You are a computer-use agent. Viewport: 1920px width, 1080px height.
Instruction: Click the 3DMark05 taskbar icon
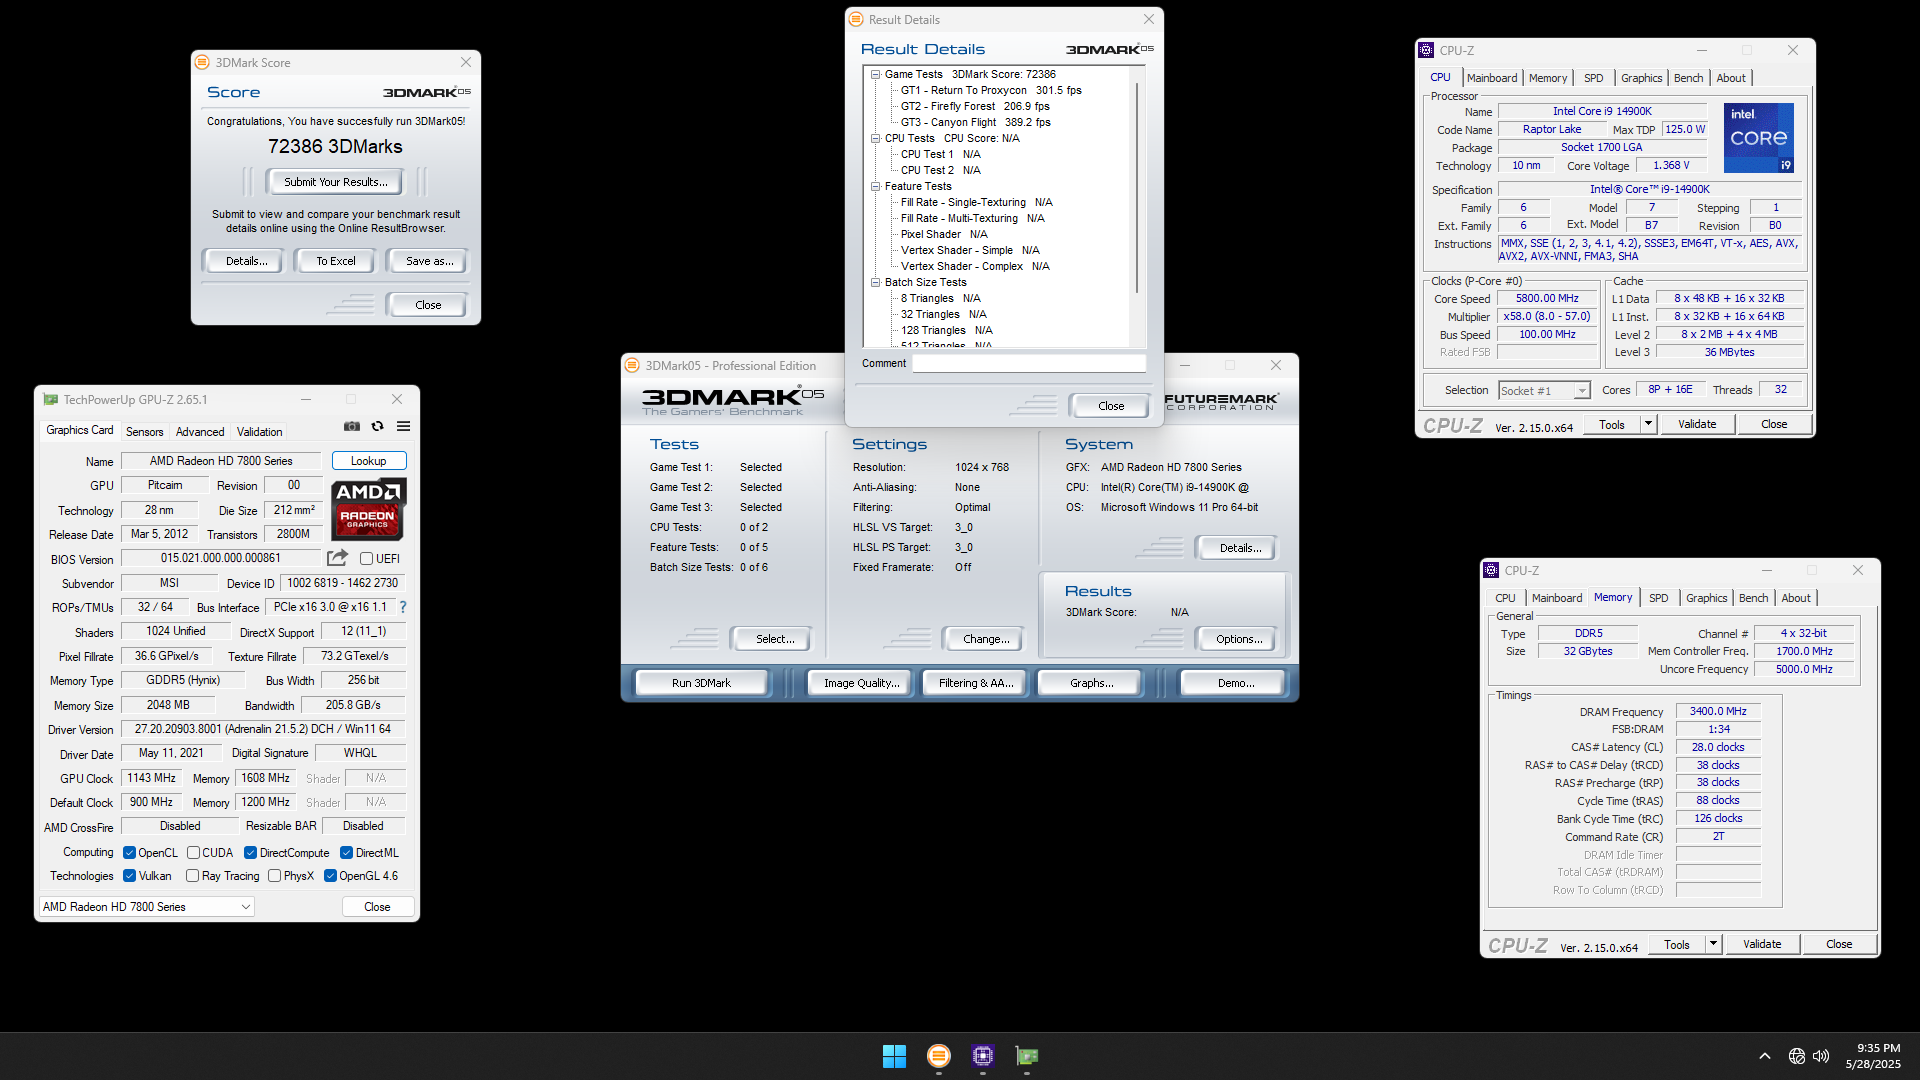[938, 1056]
